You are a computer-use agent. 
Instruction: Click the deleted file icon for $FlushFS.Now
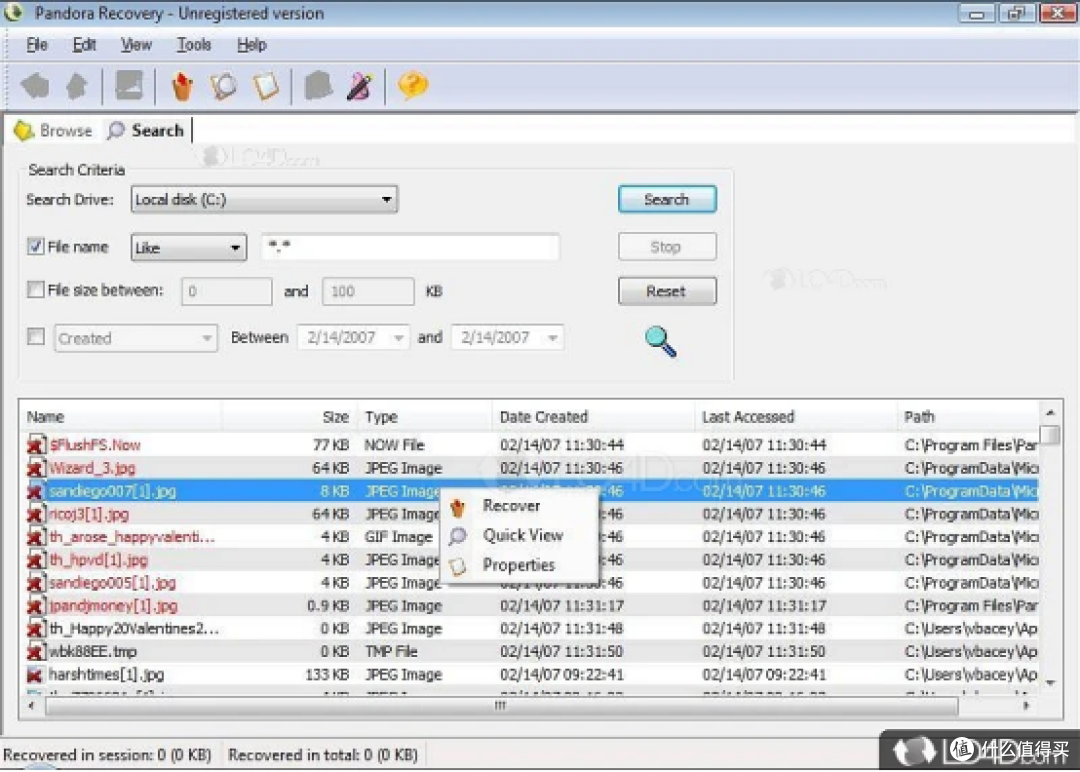36,445
